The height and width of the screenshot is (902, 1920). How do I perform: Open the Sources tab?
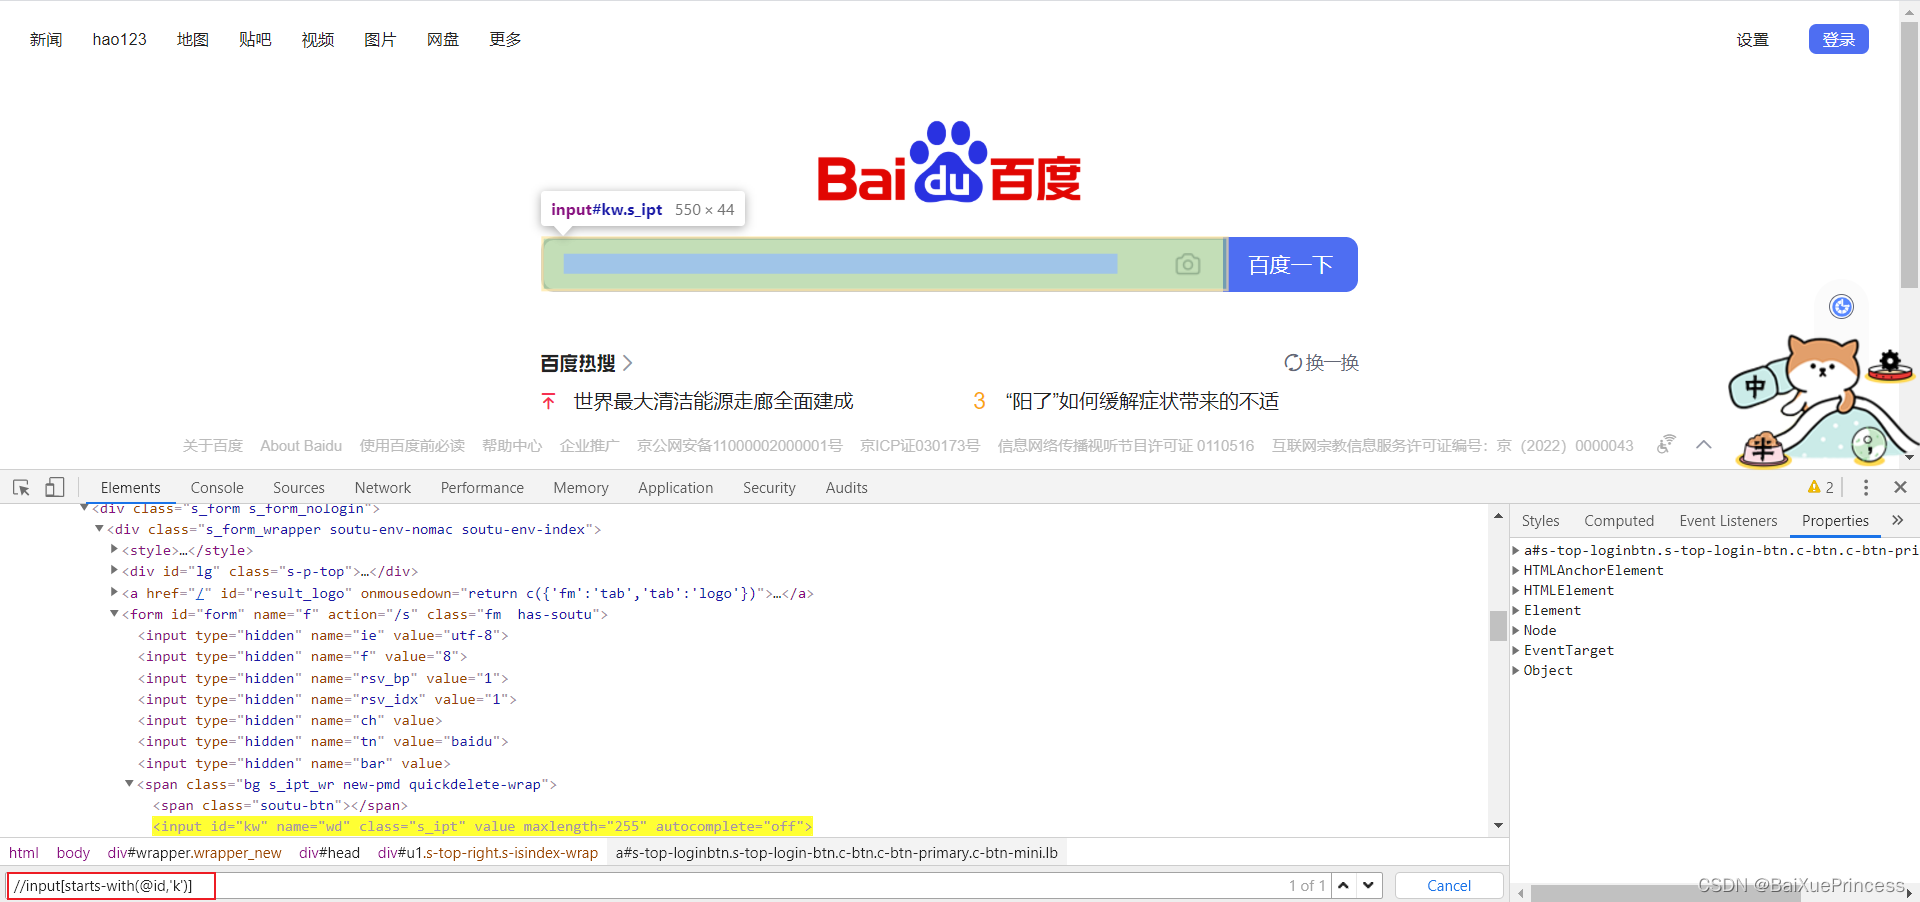(298, 487)
